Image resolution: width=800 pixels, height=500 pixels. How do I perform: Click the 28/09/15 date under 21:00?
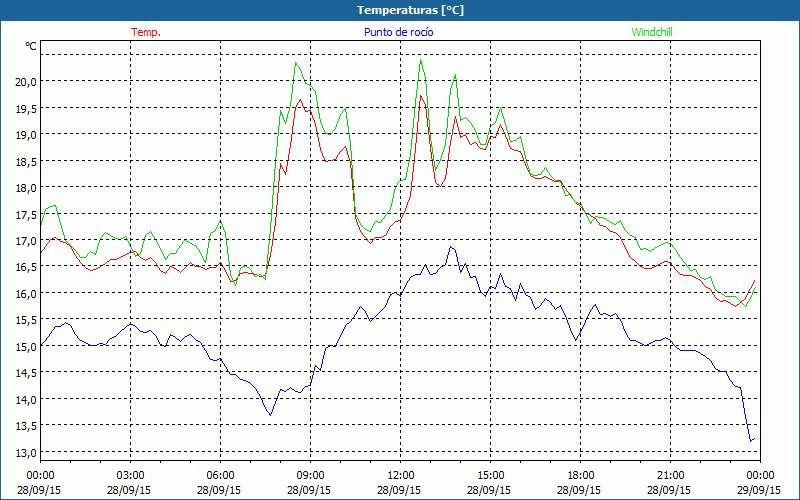[x=670, y=490]
